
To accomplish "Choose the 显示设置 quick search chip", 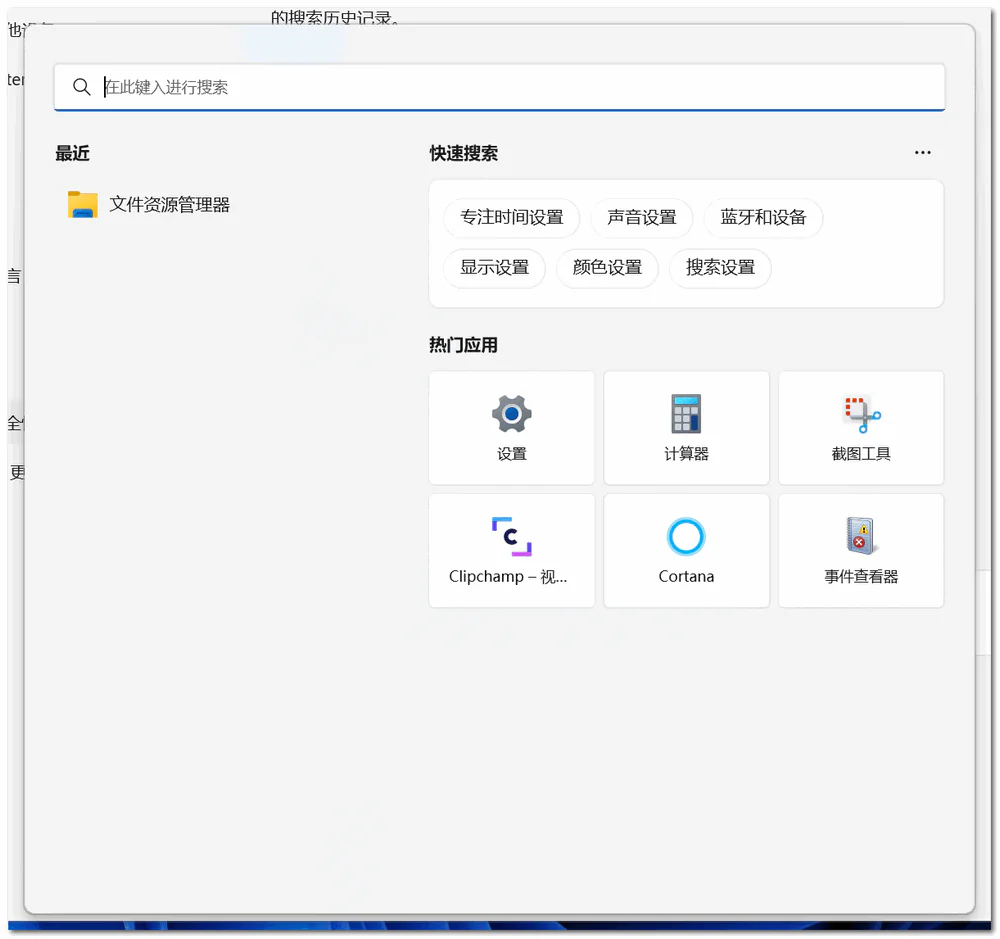I will [495, 268].
